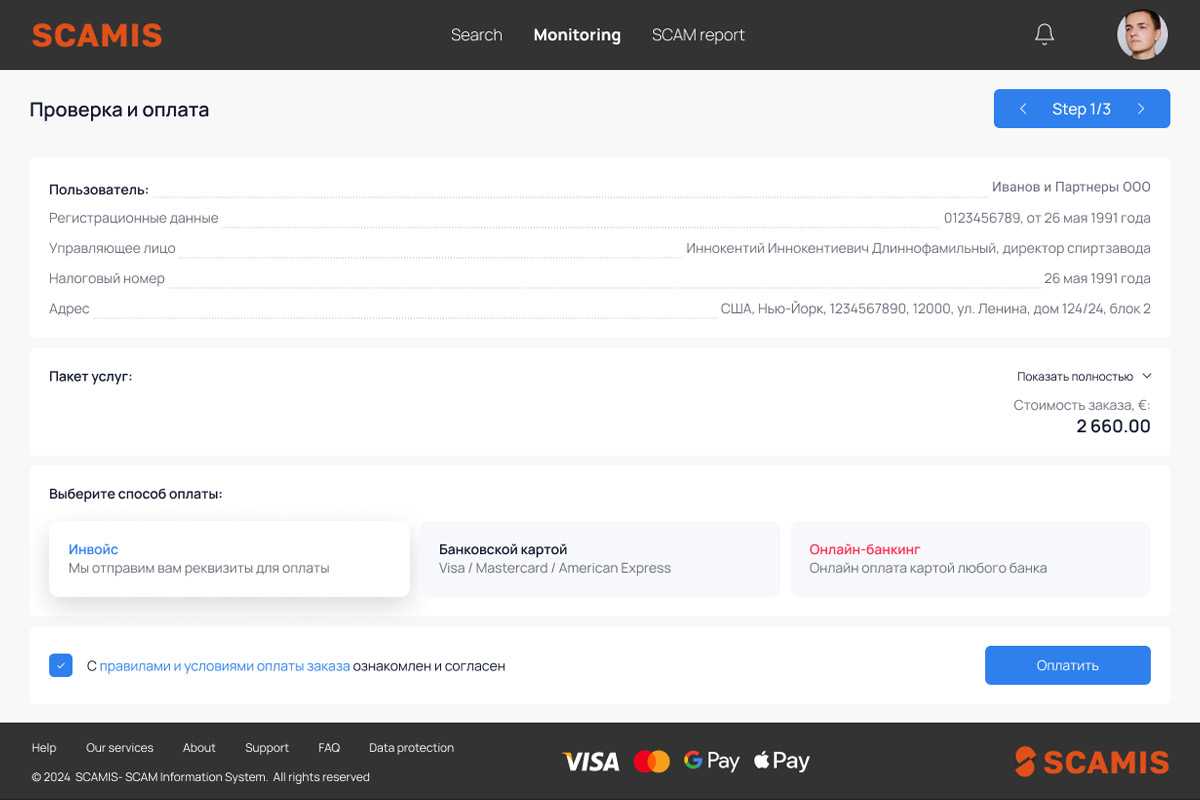Open the SCAM report tab
This screenshot has height=800, width=1200.
(698, 35)
